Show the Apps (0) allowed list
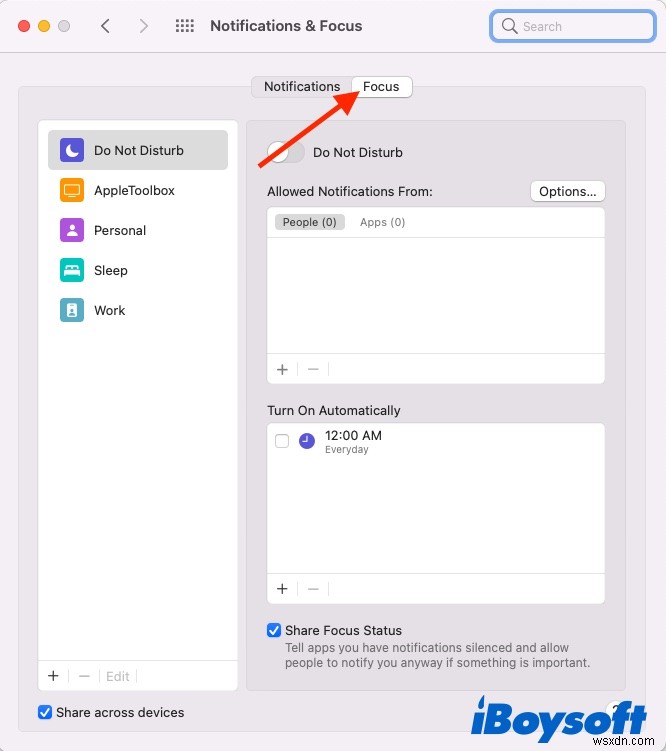This screenshot has width=666, height=751. [382, 222]
